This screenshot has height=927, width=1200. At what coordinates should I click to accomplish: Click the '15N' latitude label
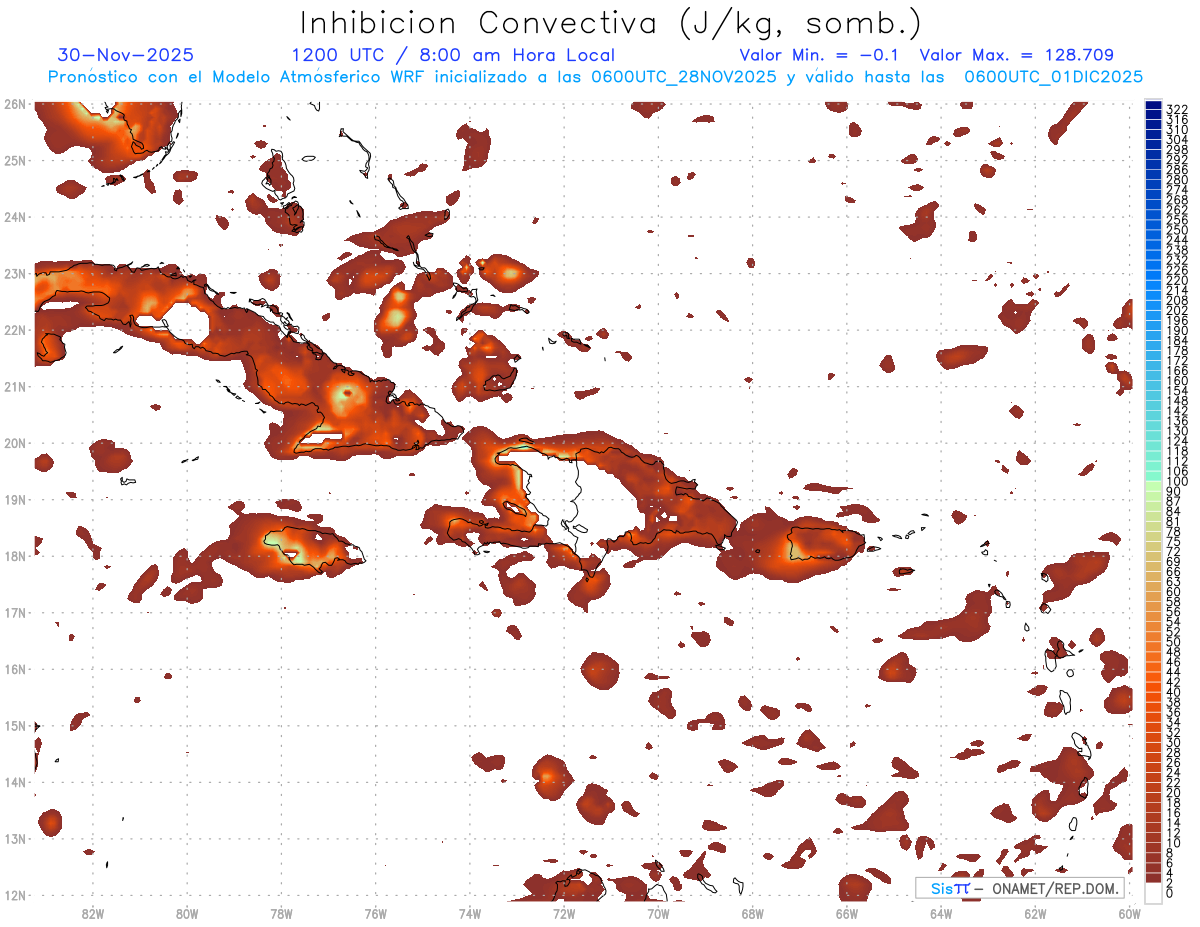click(x=14, y=725)
